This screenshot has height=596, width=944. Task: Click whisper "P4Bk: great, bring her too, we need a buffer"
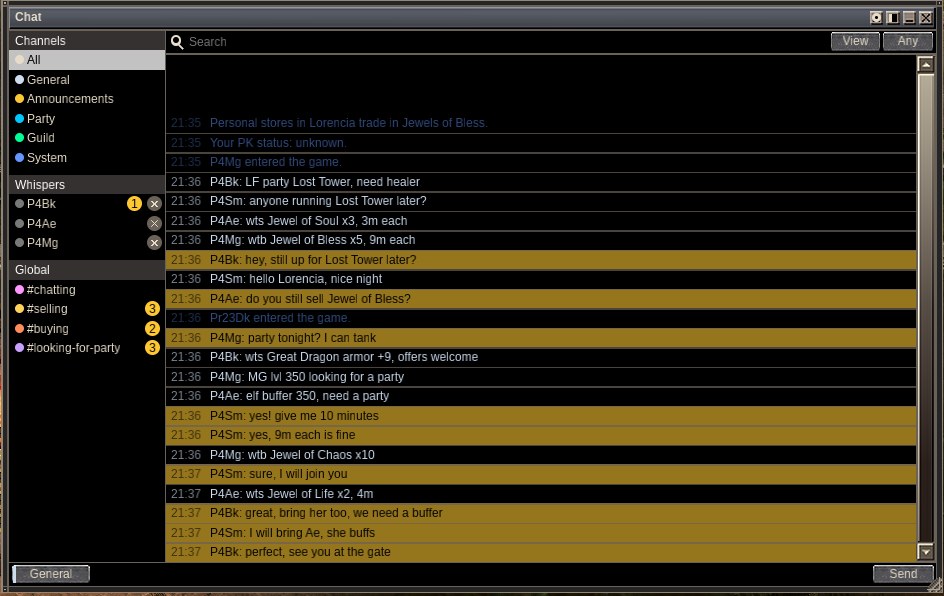pyautogui.click(x=541, y=513)
